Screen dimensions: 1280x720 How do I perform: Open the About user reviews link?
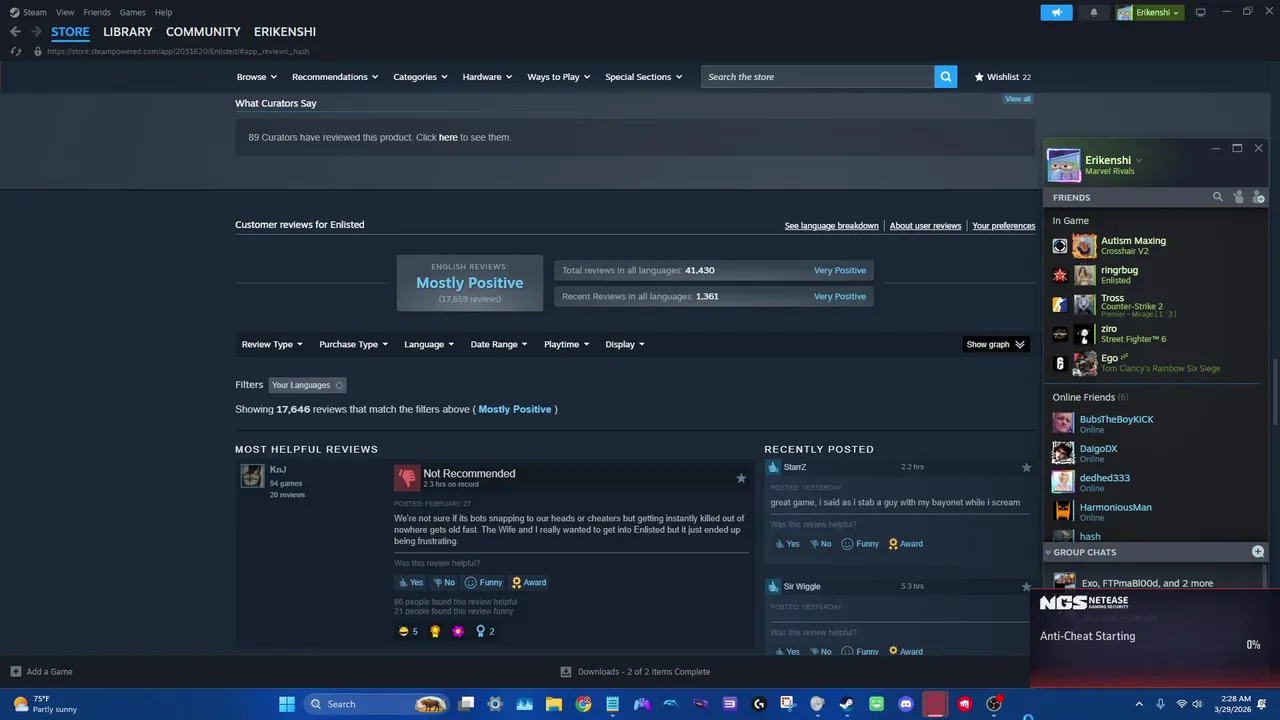tap(925, 226)
